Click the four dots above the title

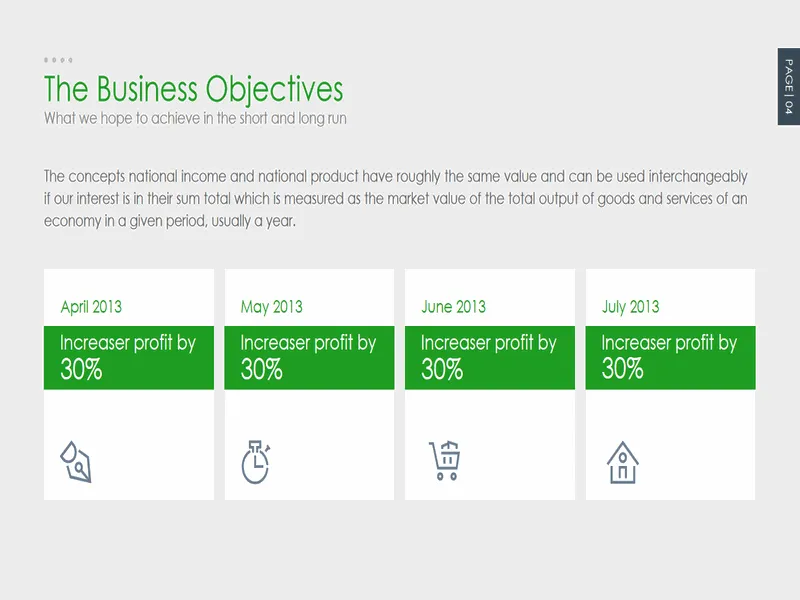click(x=58, y=60)
